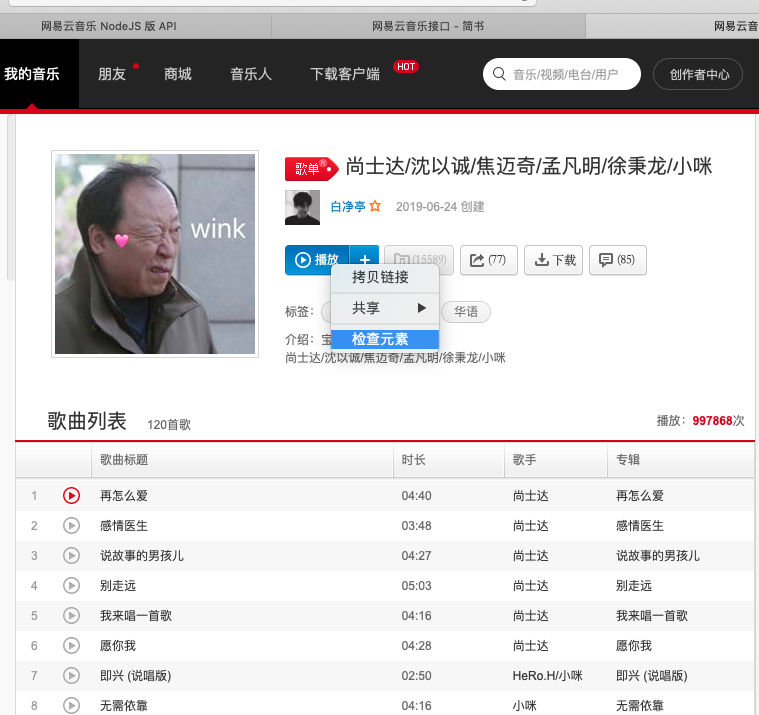Image resolution: width=759 pixels, height=715 pixels.
Task: Open artist HeRo.H/小咪 in row 7
Action: point(547,676)
